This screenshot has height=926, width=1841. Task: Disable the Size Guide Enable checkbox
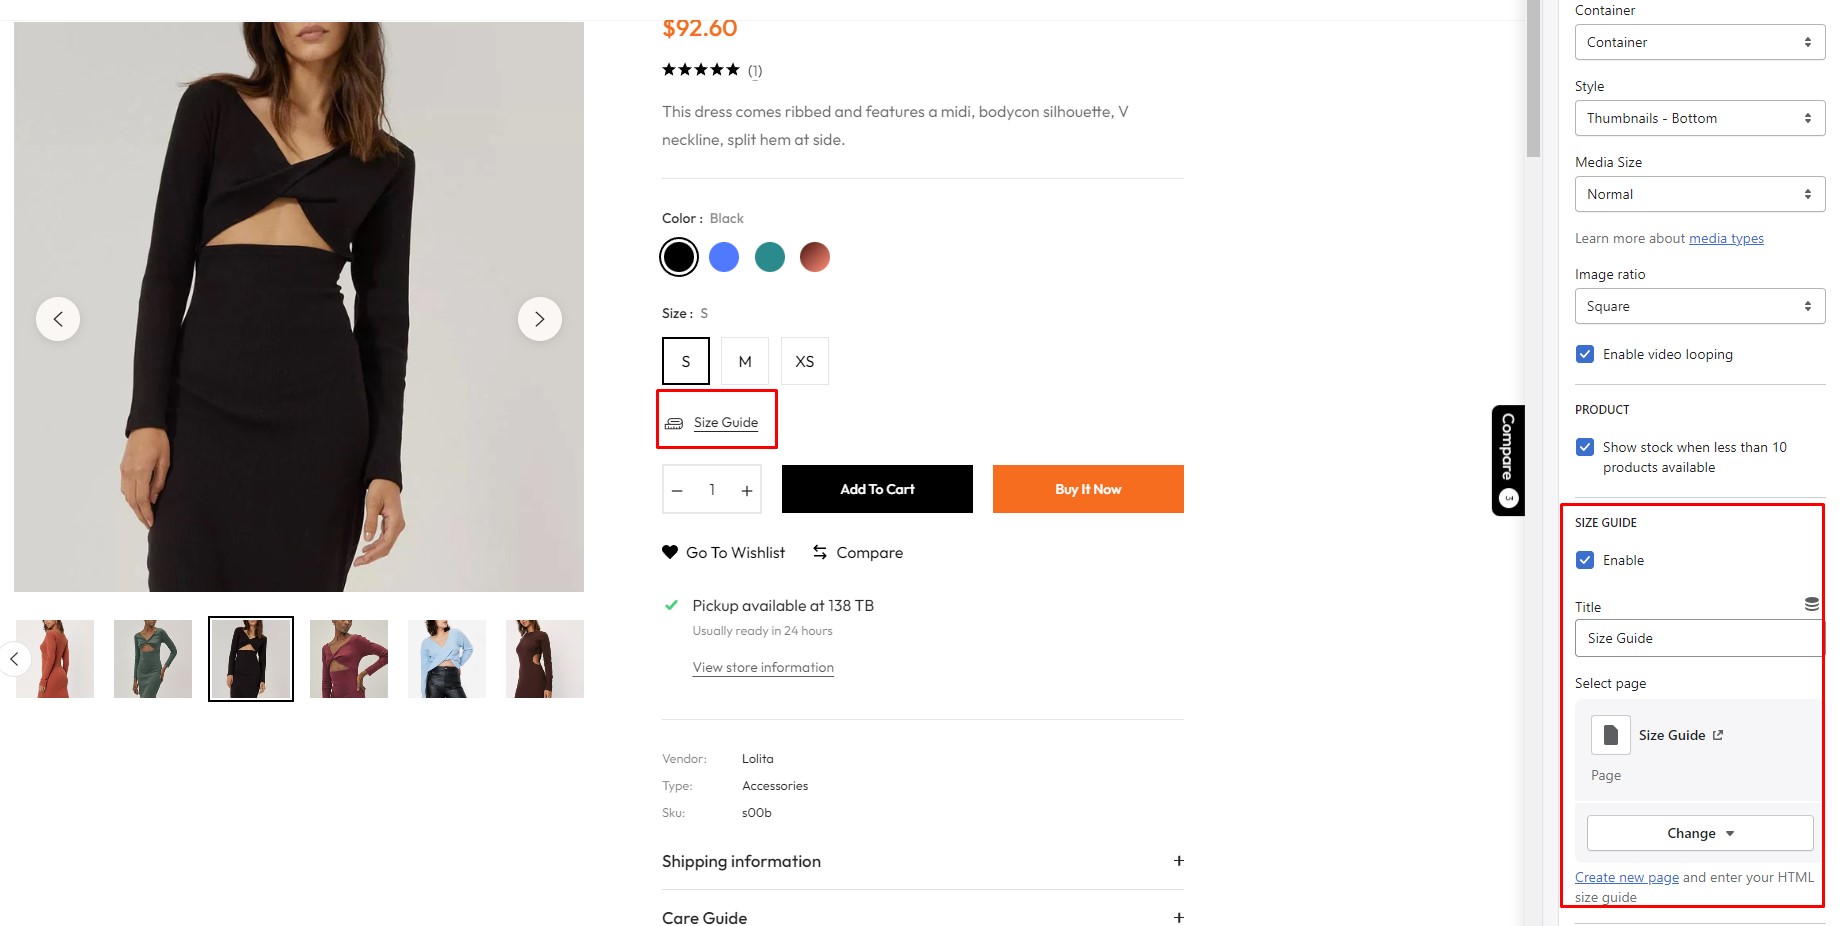tap(1585, 560)
